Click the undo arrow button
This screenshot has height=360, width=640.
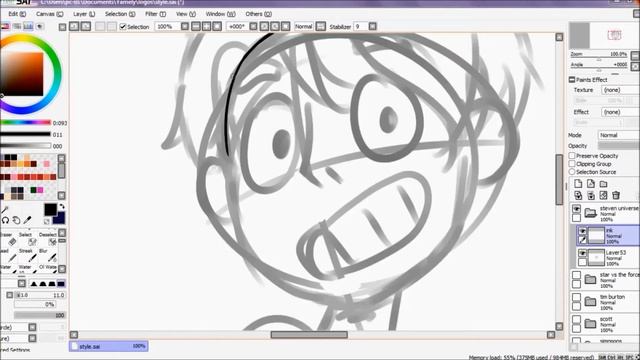[74, 27]
